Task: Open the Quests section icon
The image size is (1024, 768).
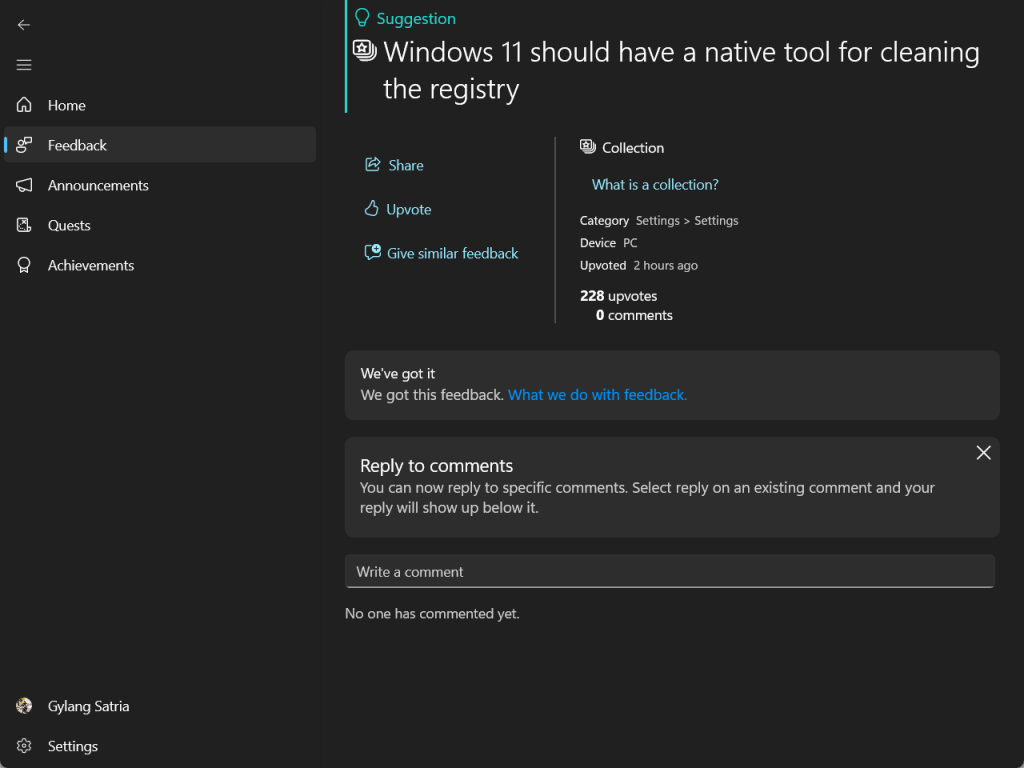Action: 23,225
